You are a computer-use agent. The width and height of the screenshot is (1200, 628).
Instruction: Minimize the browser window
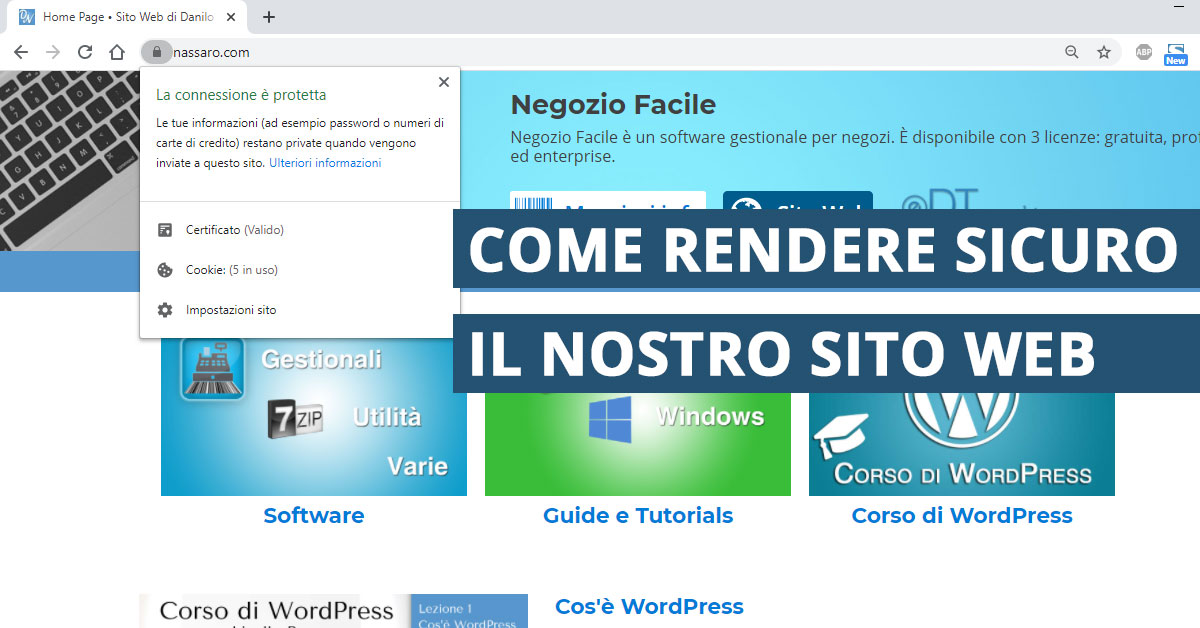point(1179,6)
